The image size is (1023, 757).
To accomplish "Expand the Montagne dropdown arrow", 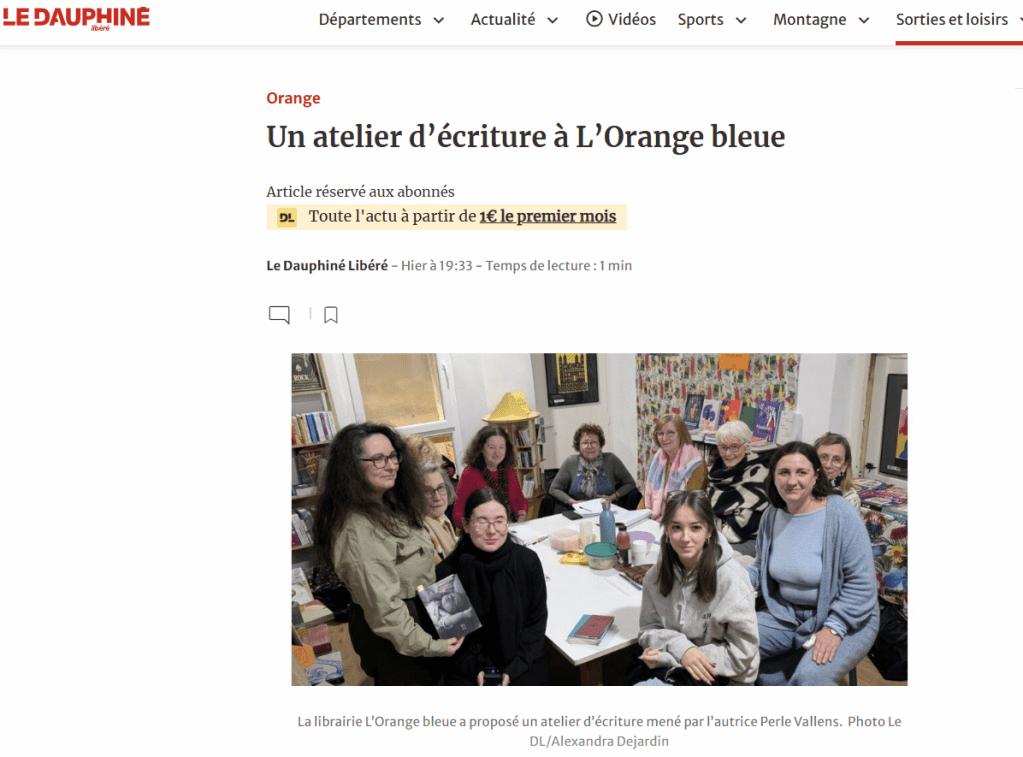I will point(864,20).
